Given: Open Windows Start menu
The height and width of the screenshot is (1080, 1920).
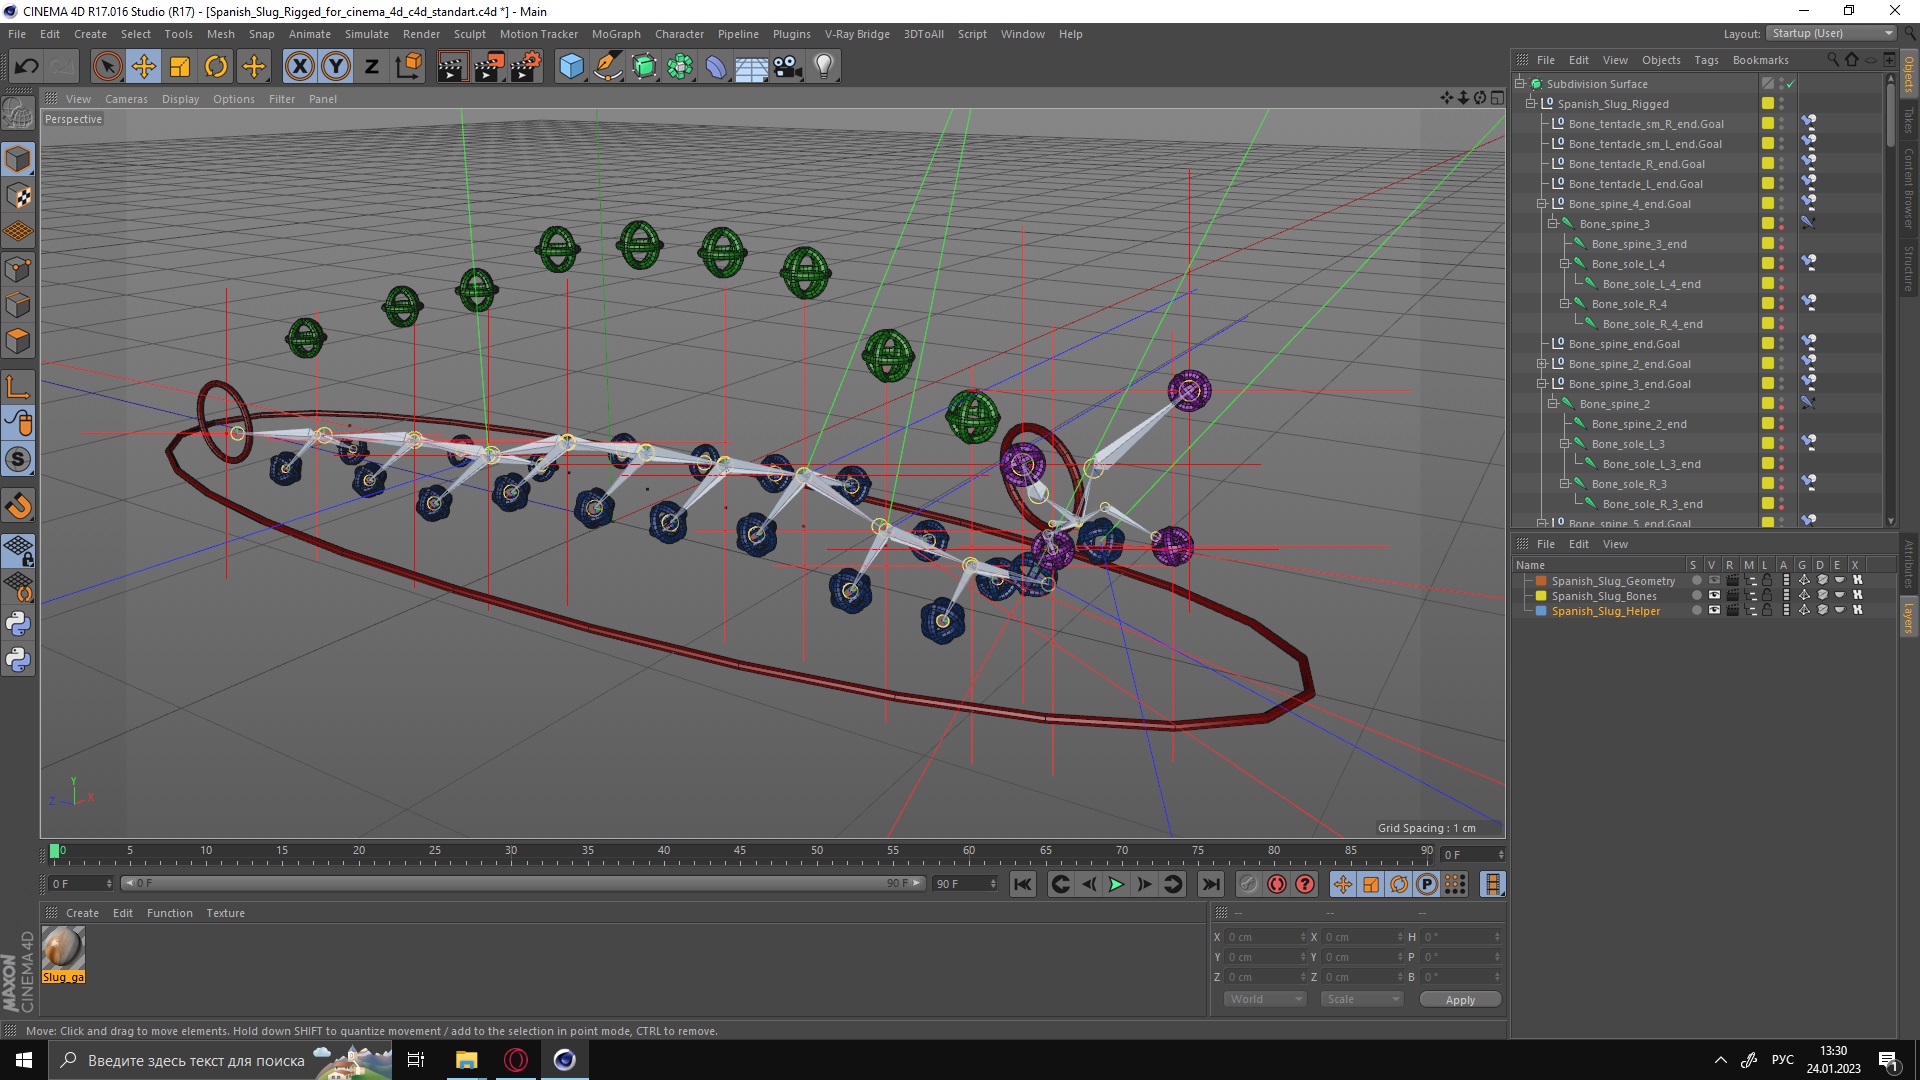Looking at the screenshot, I should click(24, 1060).
